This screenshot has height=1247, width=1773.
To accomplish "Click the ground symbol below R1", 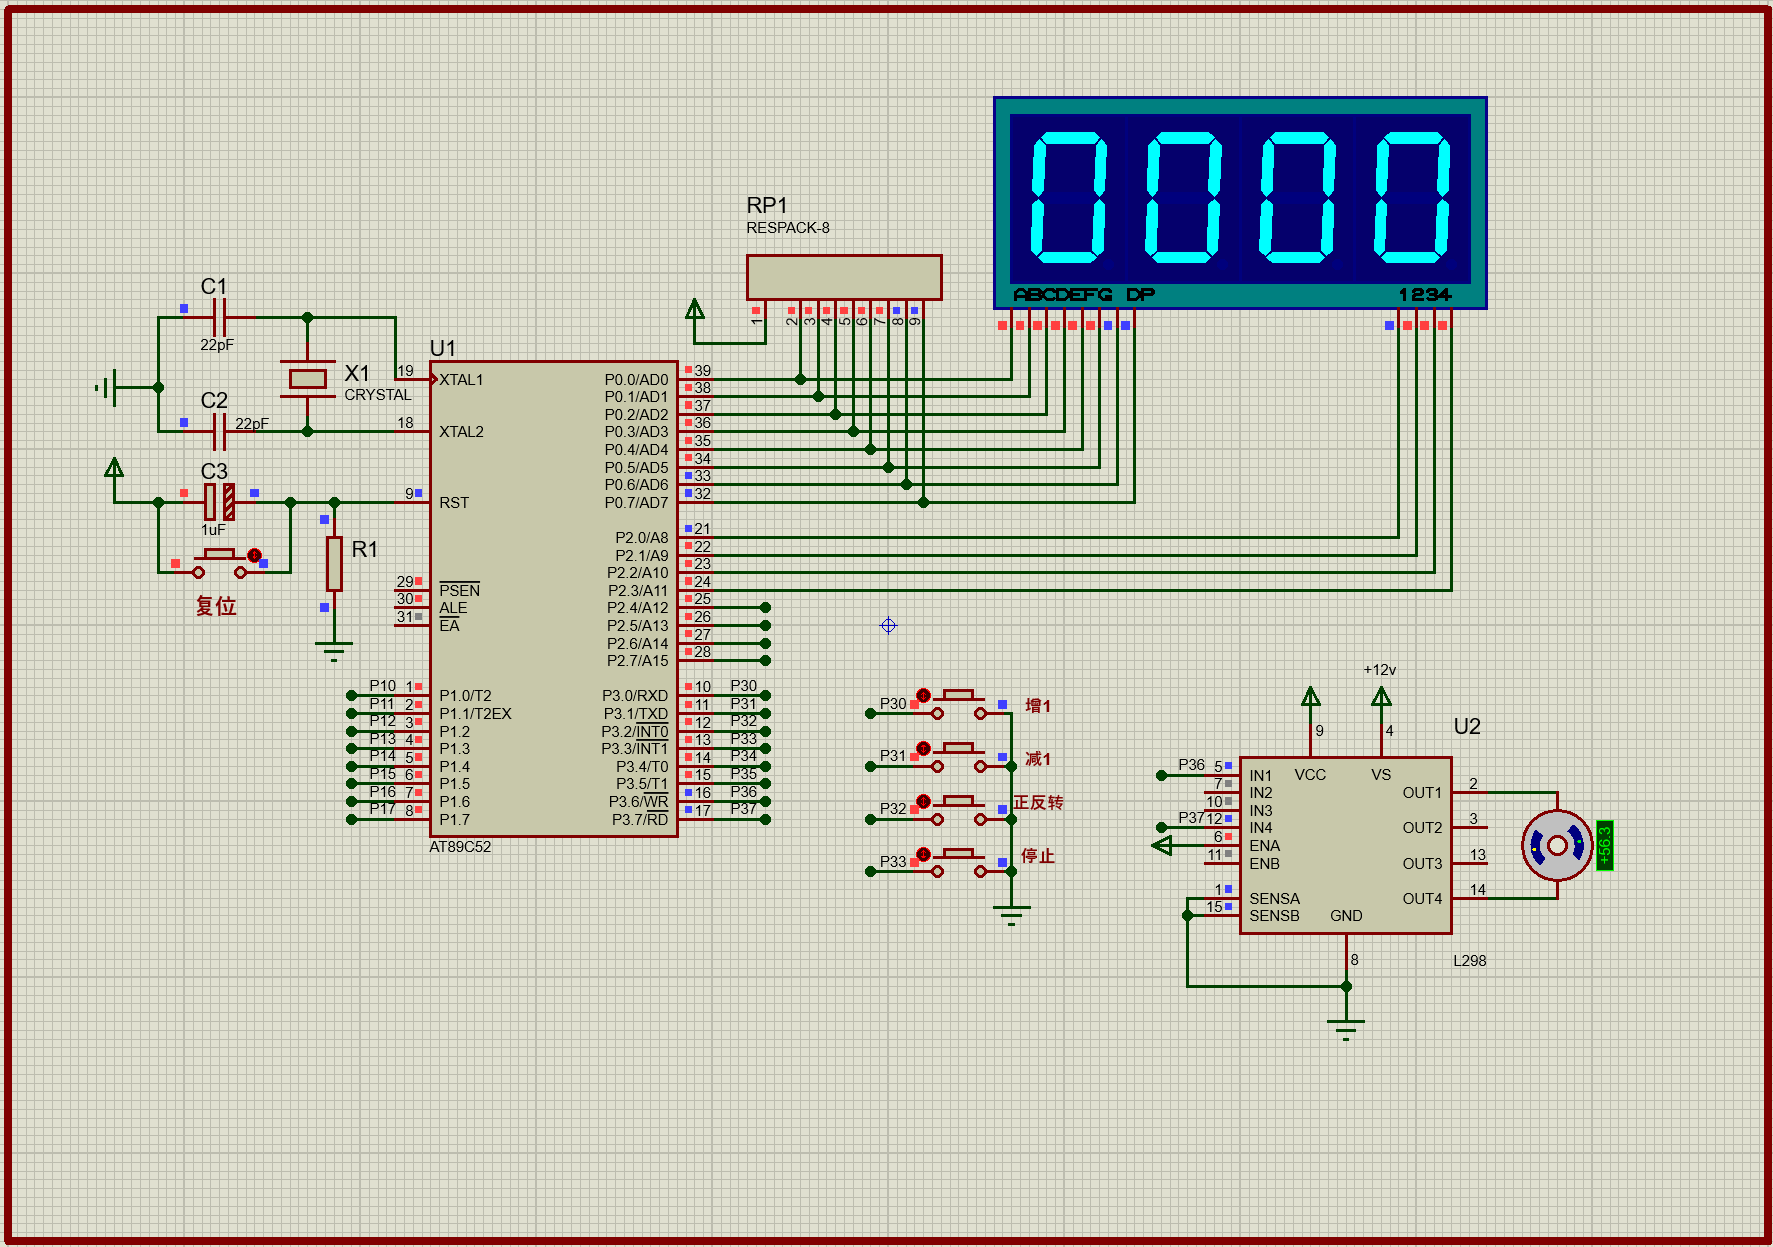I will click(334, 652).
